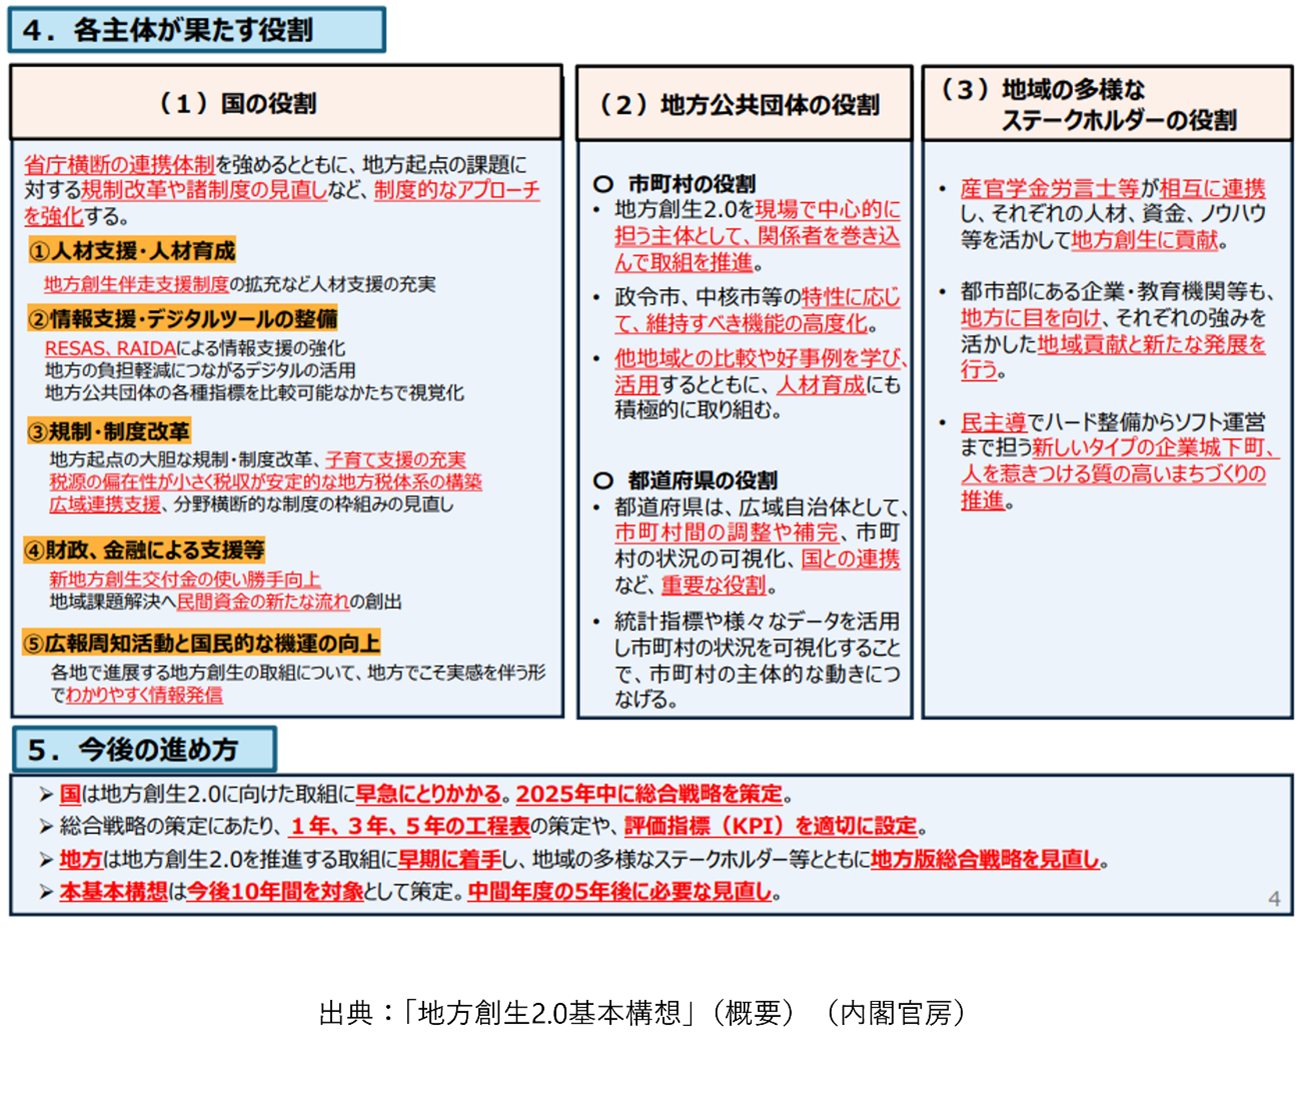The height and width of the screenshot is (1107, 1299).
Task: Open the '新地方創生交付金の使い勝手向上' underlined text
Action: coord(185,579)
